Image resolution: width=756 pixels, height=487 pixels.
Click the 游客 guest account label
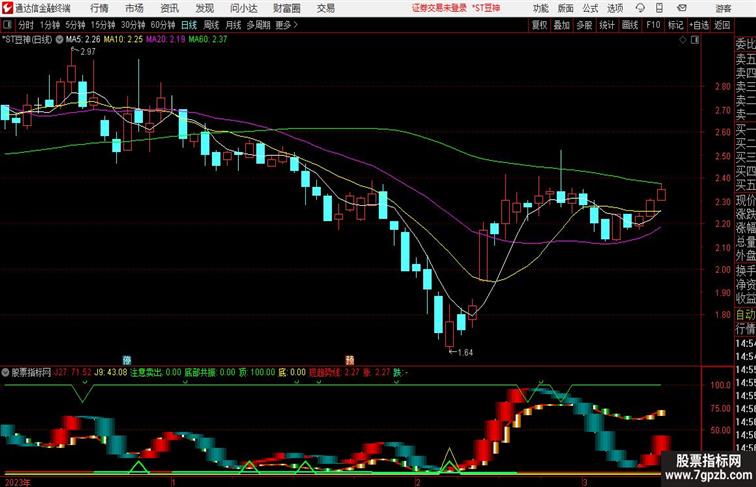click(723, 8)
